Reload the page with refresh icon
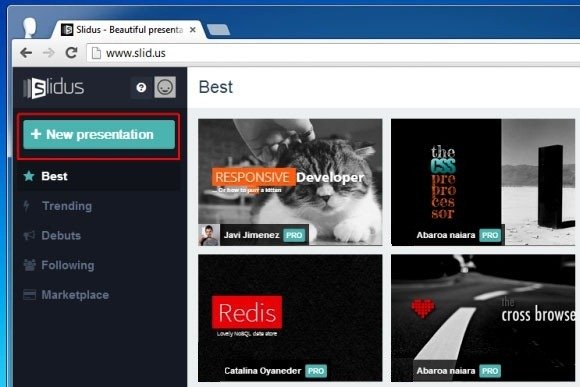Screen dimensions: 580x387 point(71,53)
